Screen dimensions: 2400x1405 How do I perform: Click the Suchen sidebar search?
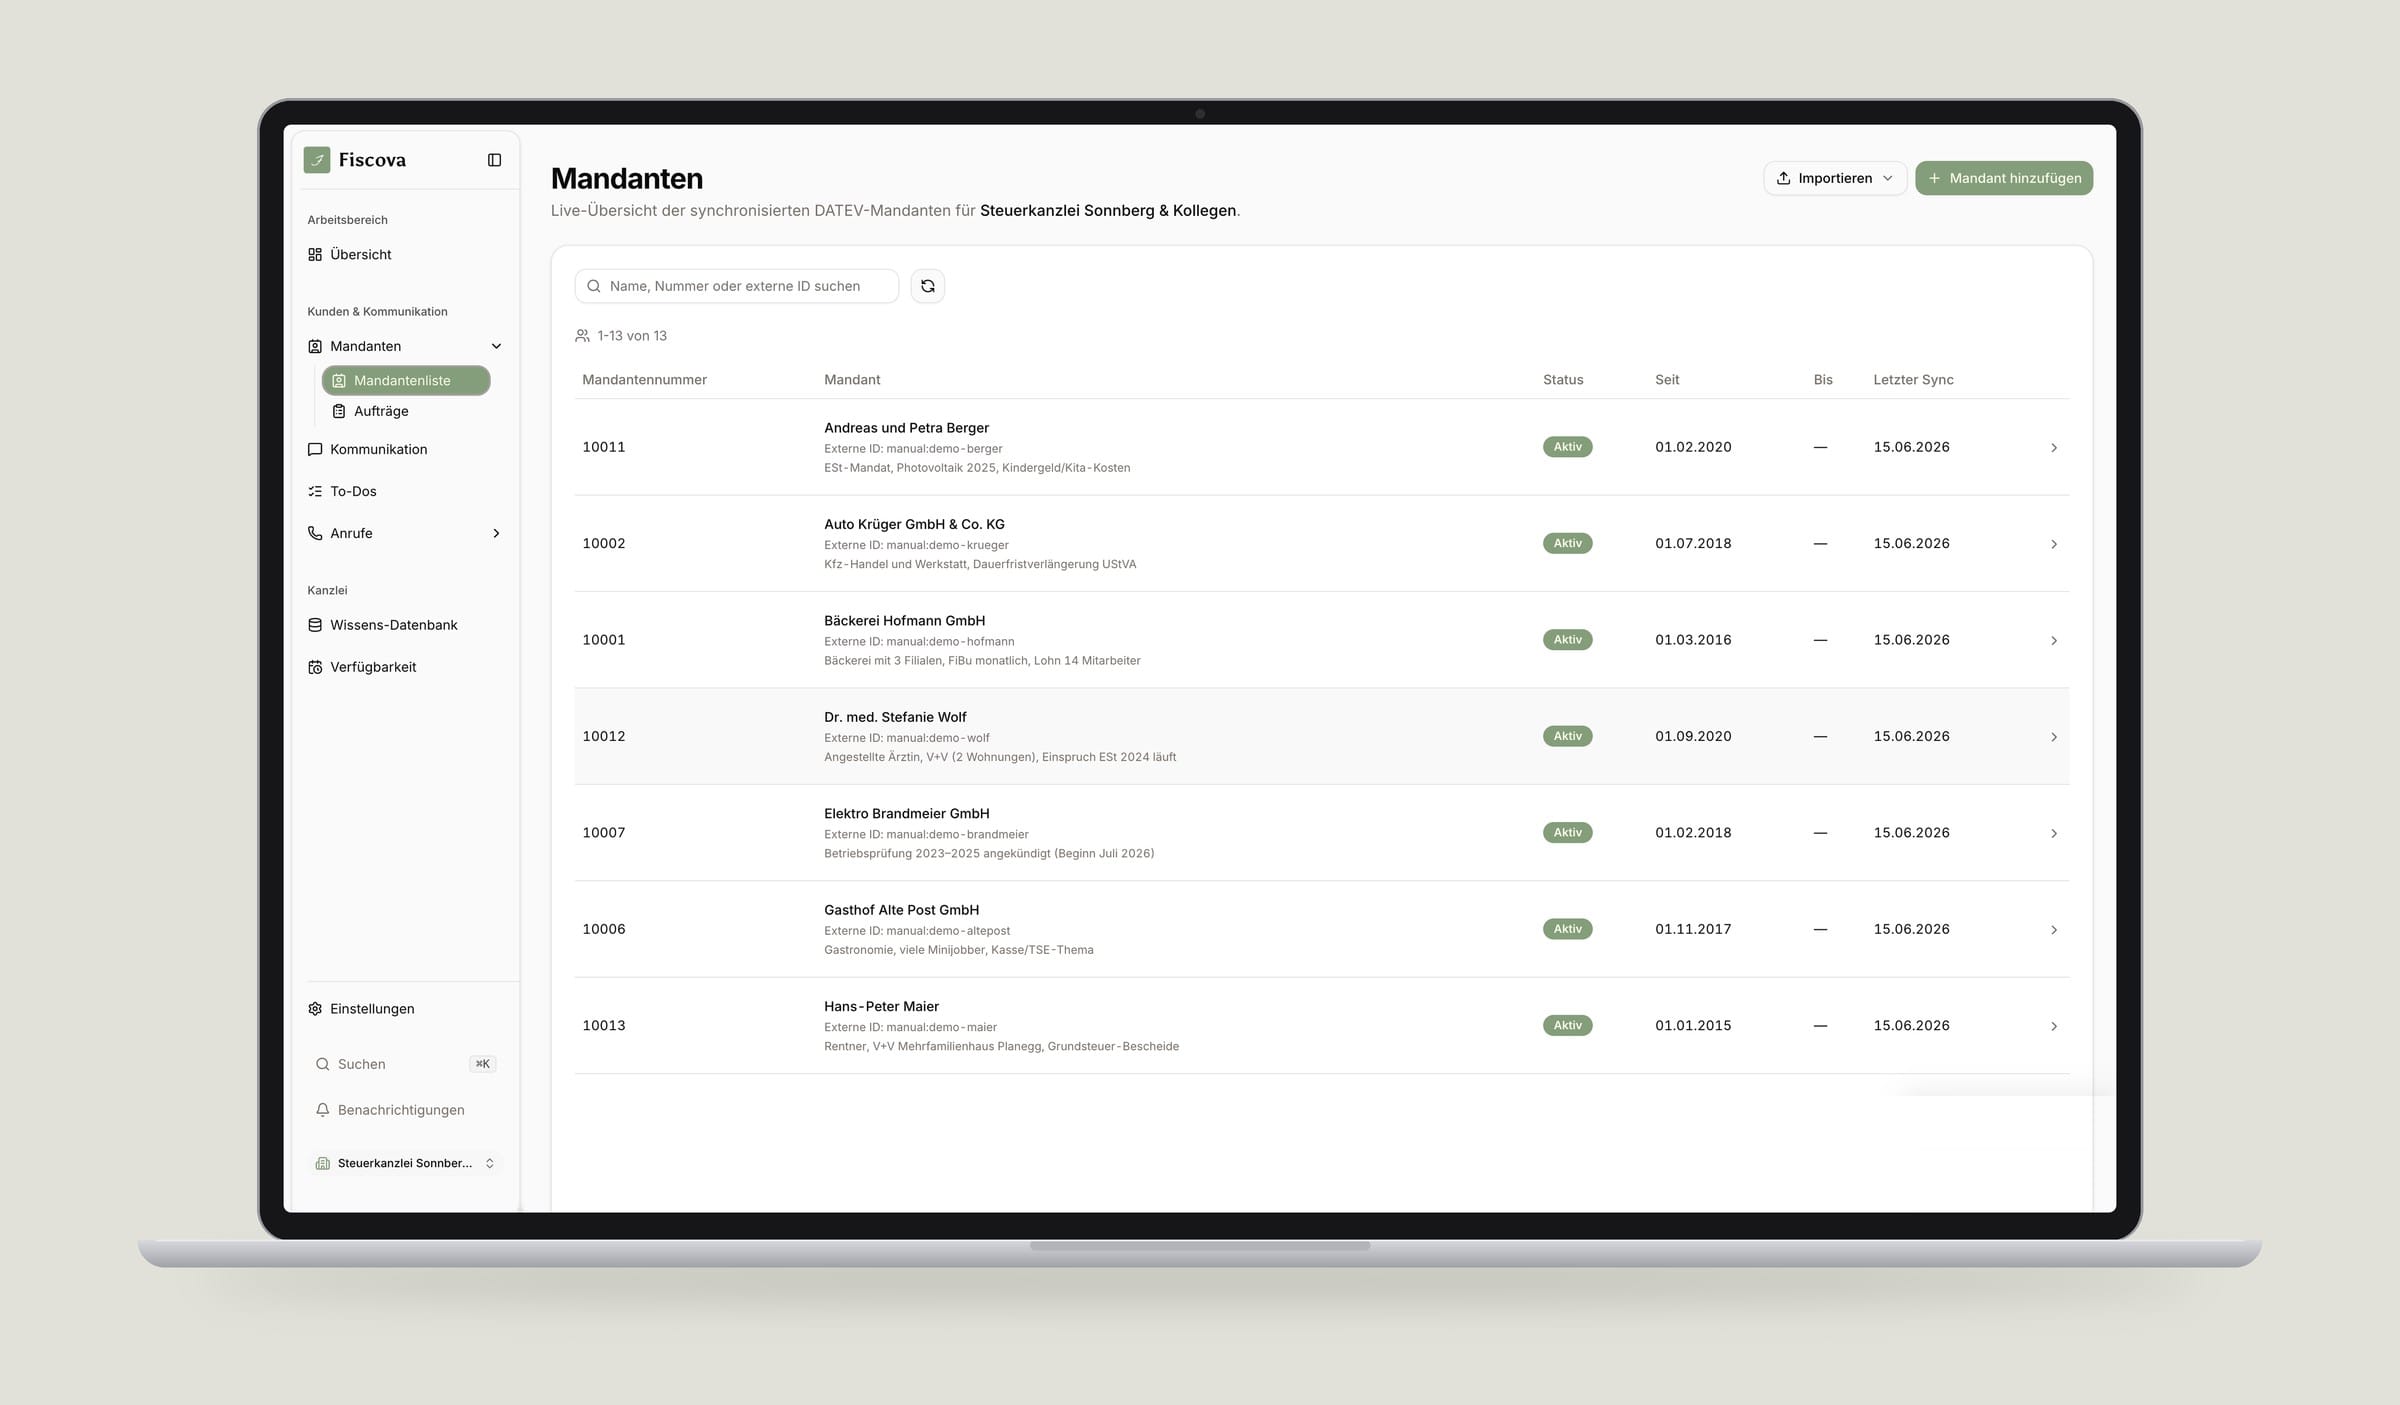coord(405,1064)
